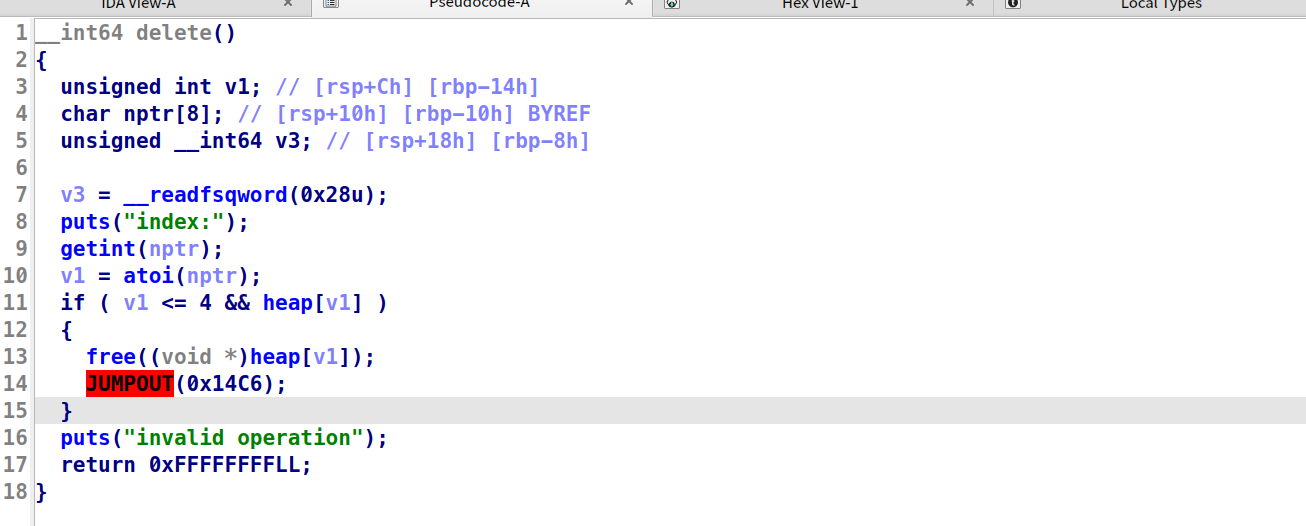Select the Pseudocode-A tab

[x=479, y=4]
